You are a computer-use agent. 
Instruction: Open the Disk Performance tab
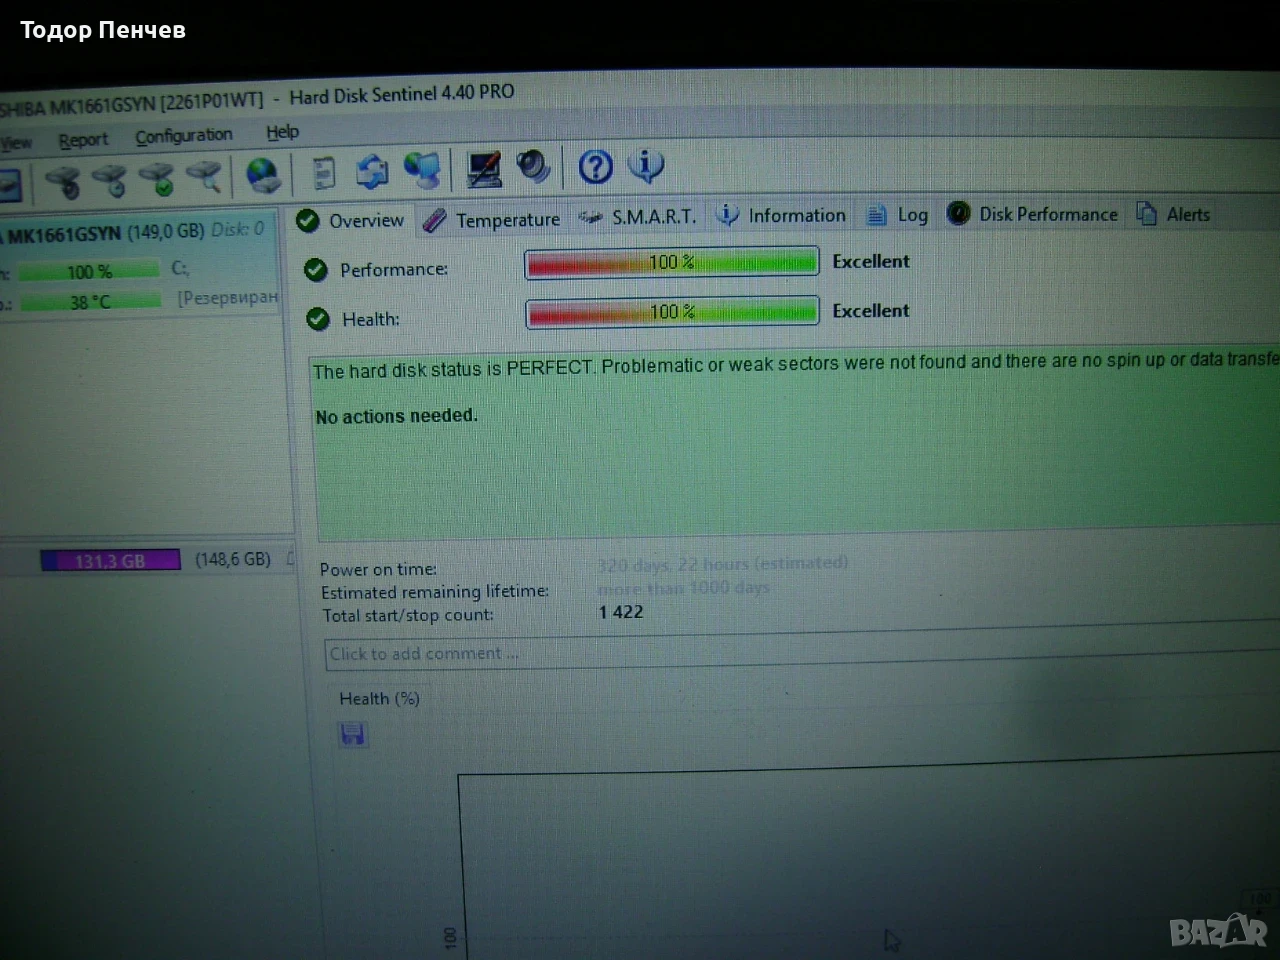click(x=1033, y=214)
